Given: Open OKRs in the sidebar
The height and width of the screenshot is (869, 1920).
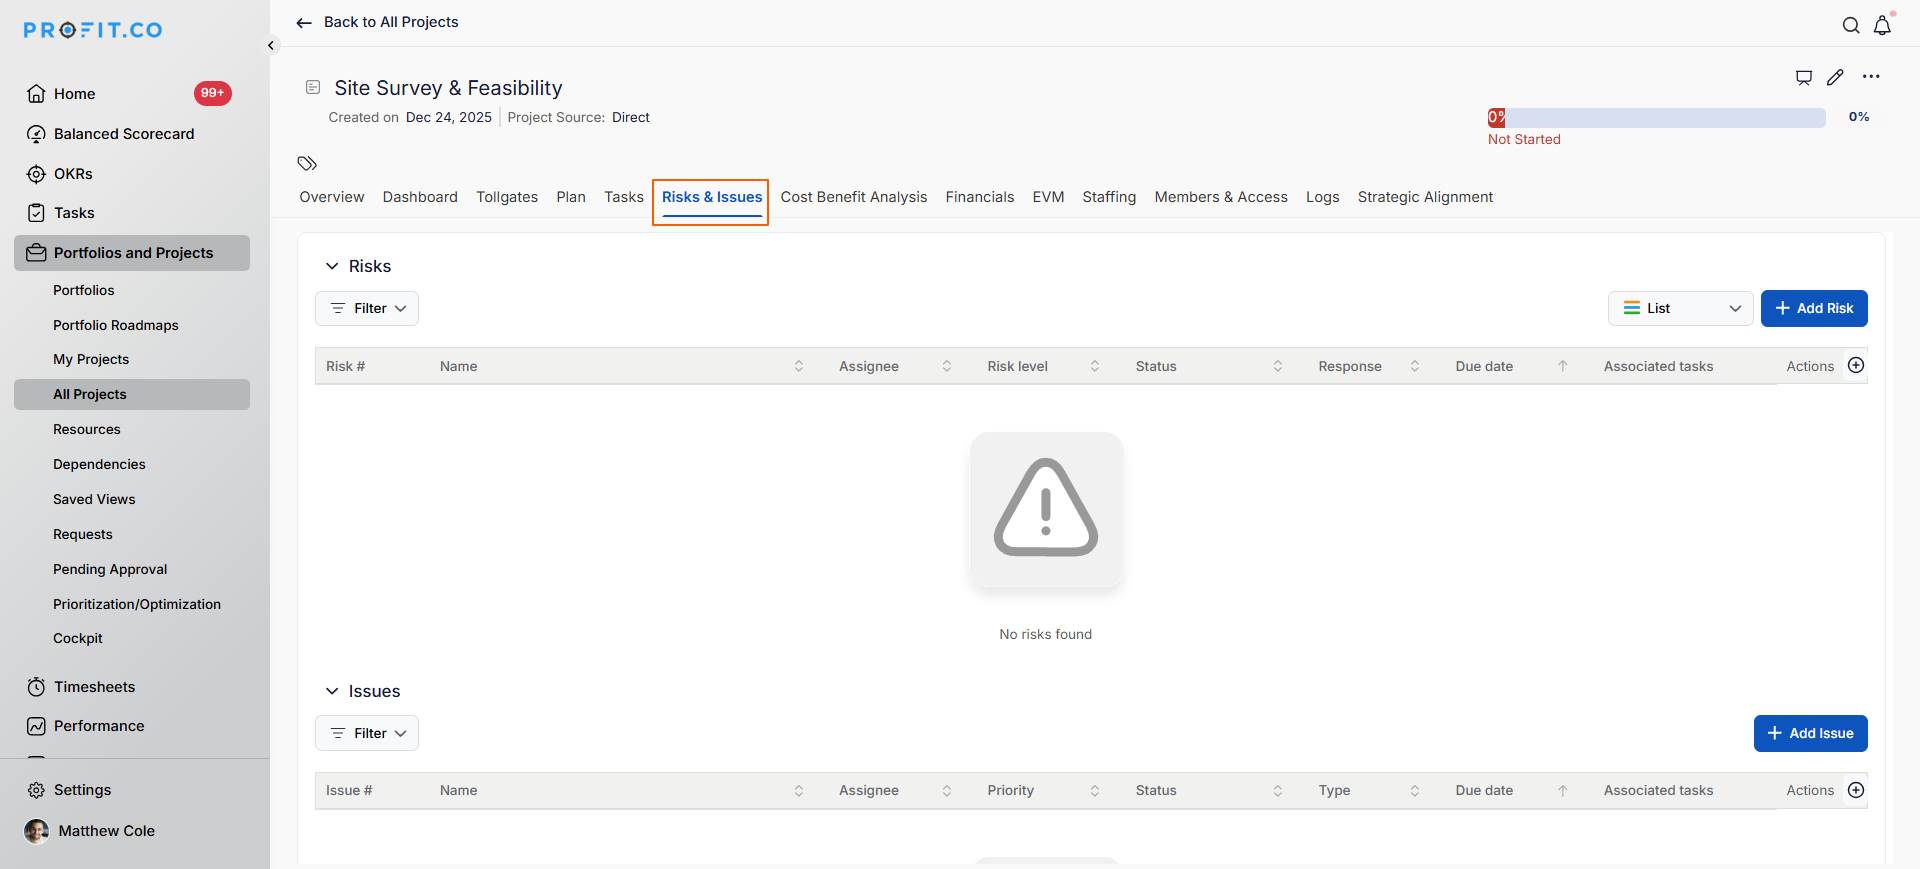Looking at the screenshot, I should pyautogui.click(x=73, y=174).
